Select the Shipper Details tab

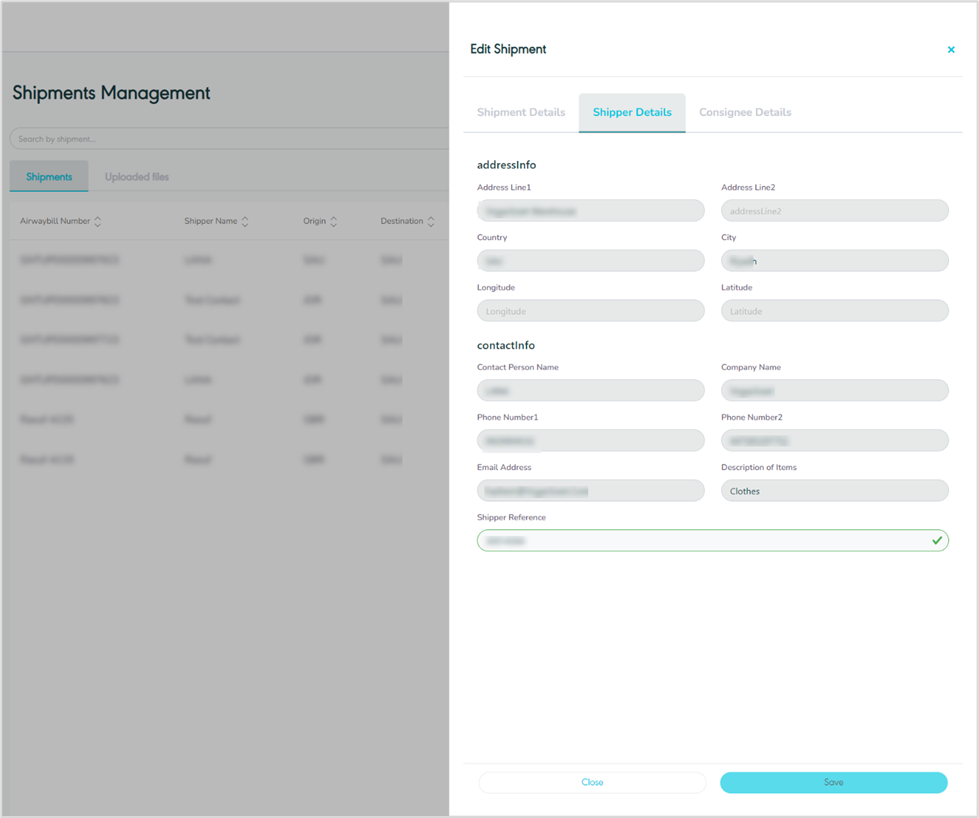pyautogui.click(x=632, y=113)
